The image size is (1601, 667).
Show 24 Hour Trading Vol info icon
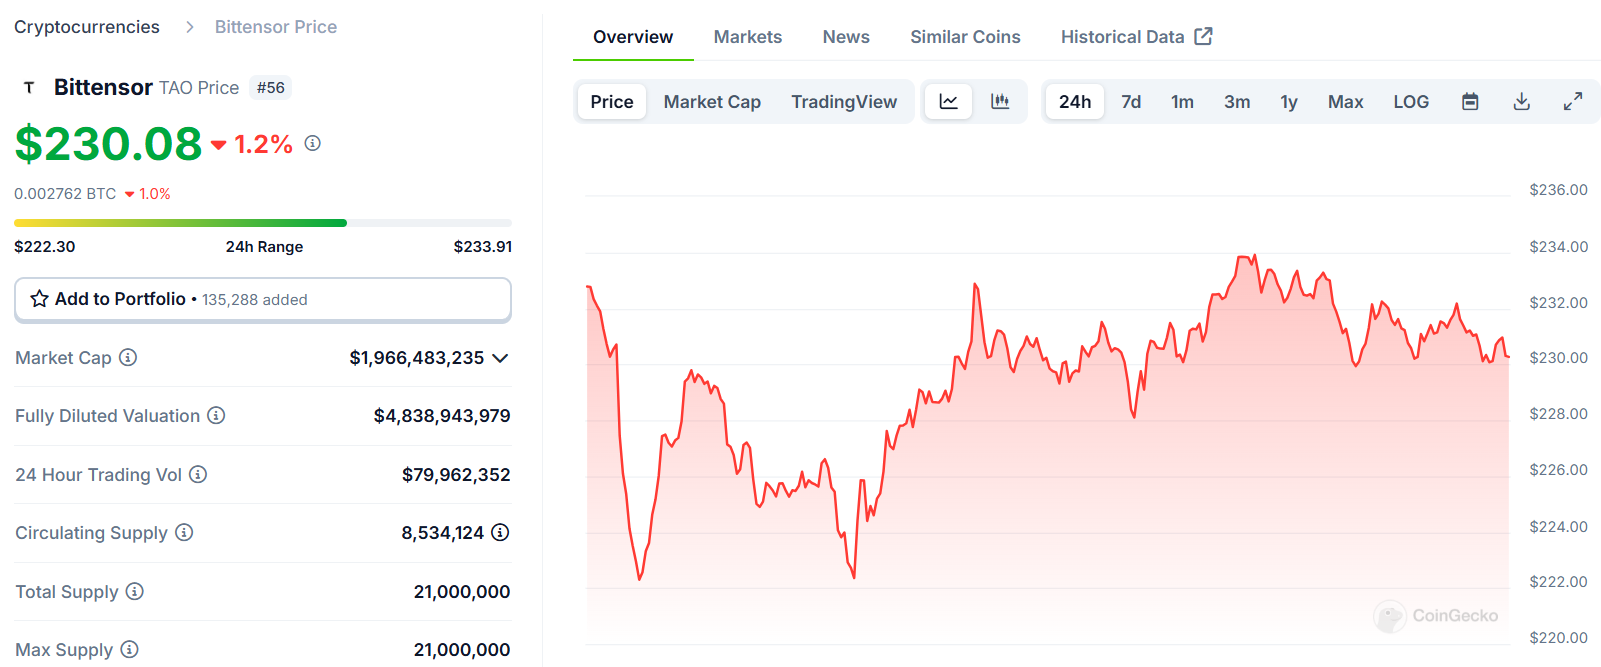[x=198, y=474]
